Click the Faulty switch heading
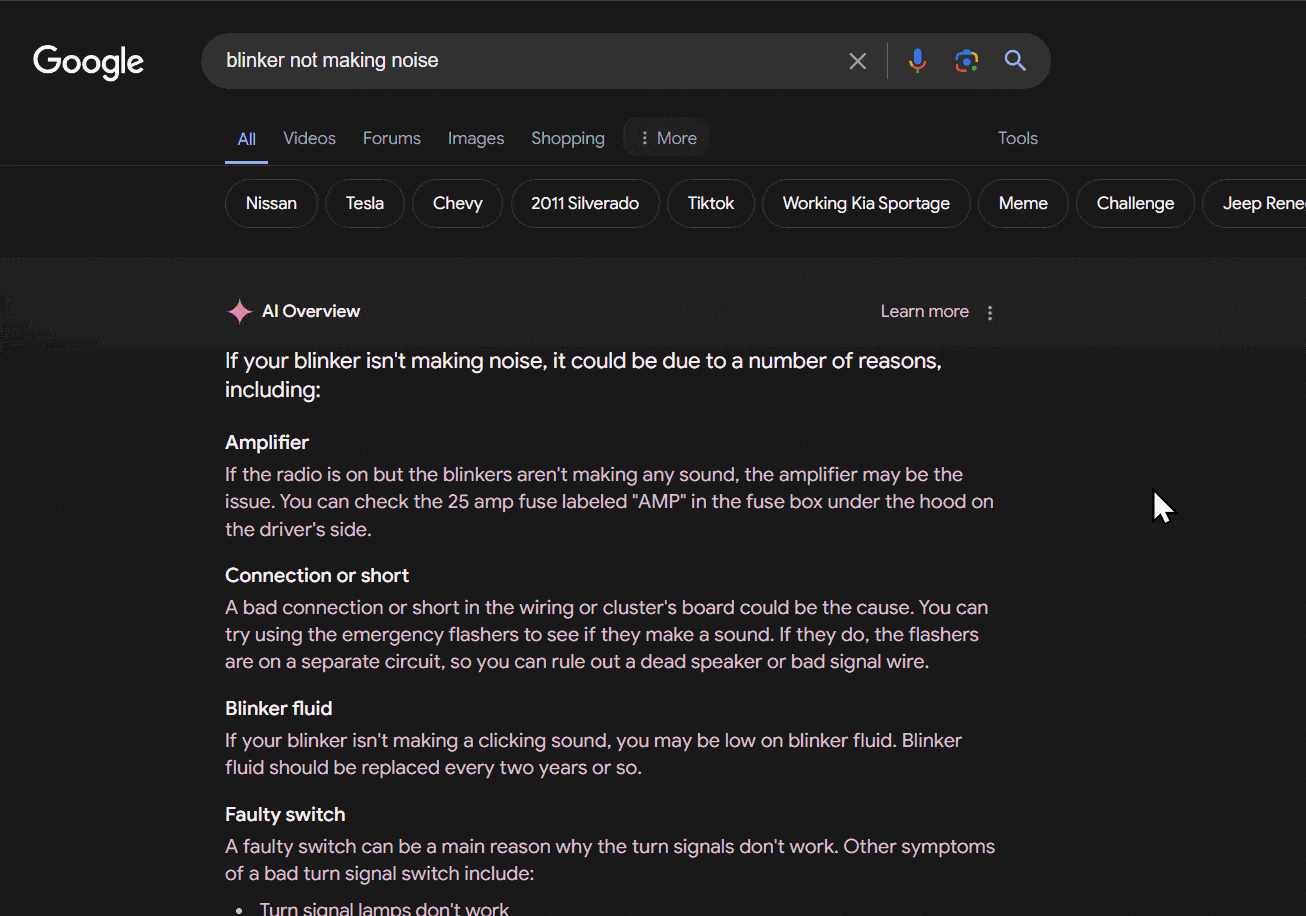This screenshot has height=916, width=1306. coord(285,815)
